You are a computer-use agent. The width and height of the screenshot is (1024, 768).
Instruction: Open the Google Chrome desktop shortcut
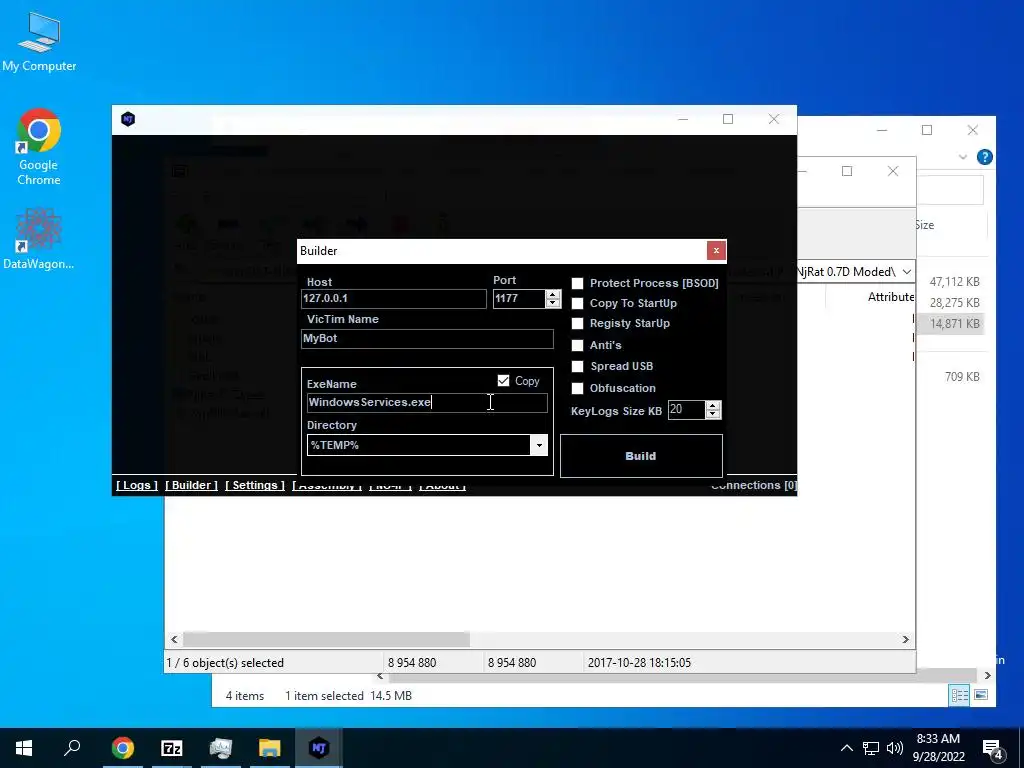click(39, 146)
